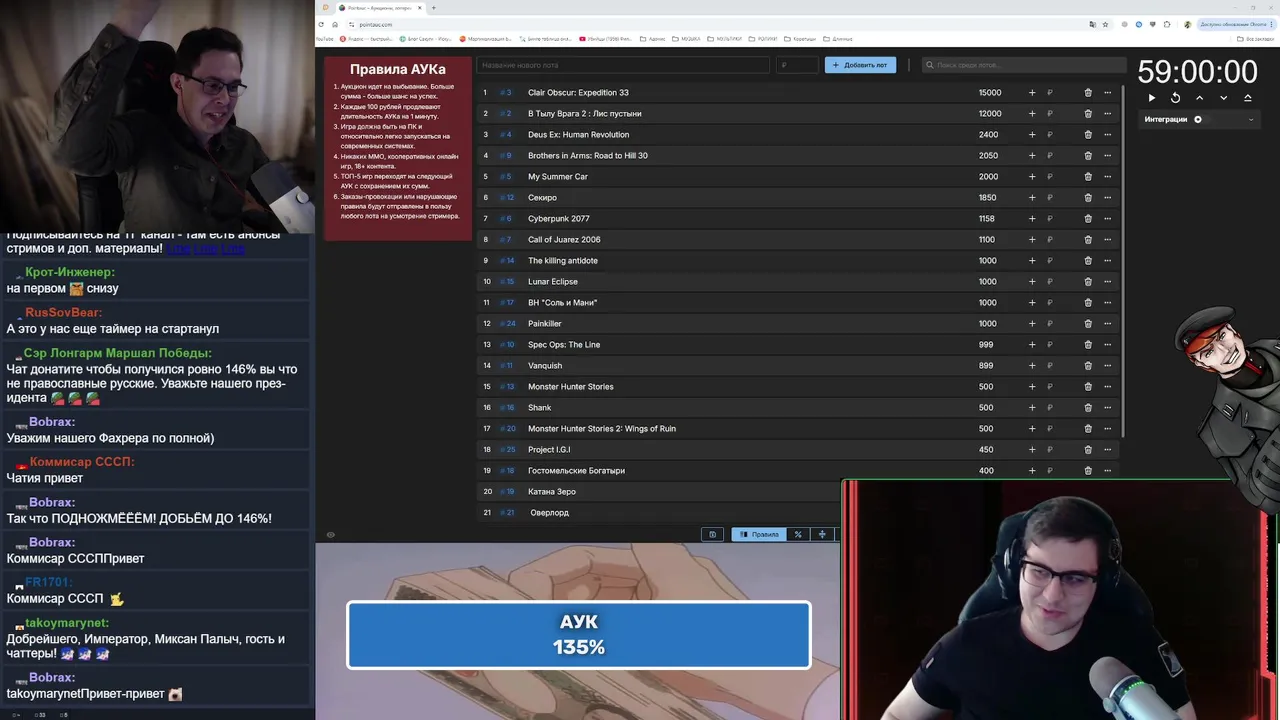The height and width of the screenshot is (720, 1280).
Task: Open more options for Deus Ex: Human Revolution
Action: point(1107,135)
